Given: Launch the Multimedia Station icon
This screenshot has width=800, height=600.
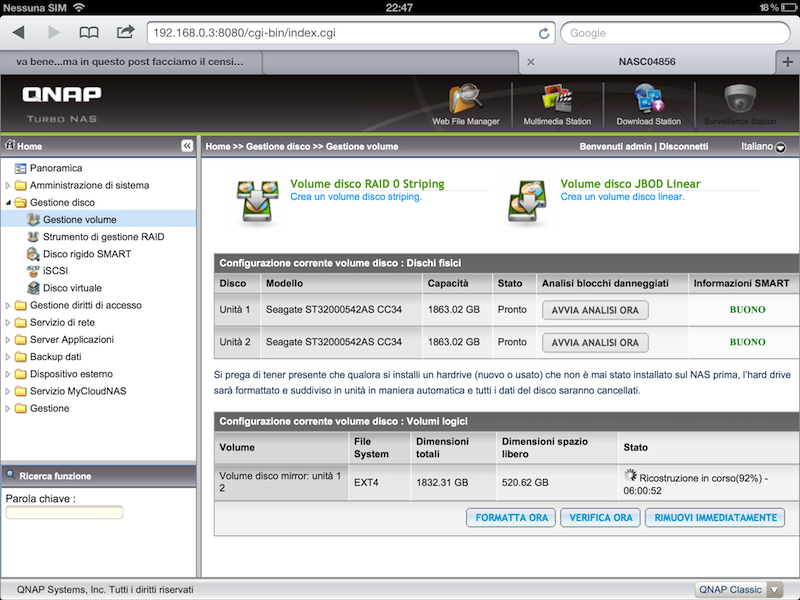Looking at the screenshot, I should (557, 101).
